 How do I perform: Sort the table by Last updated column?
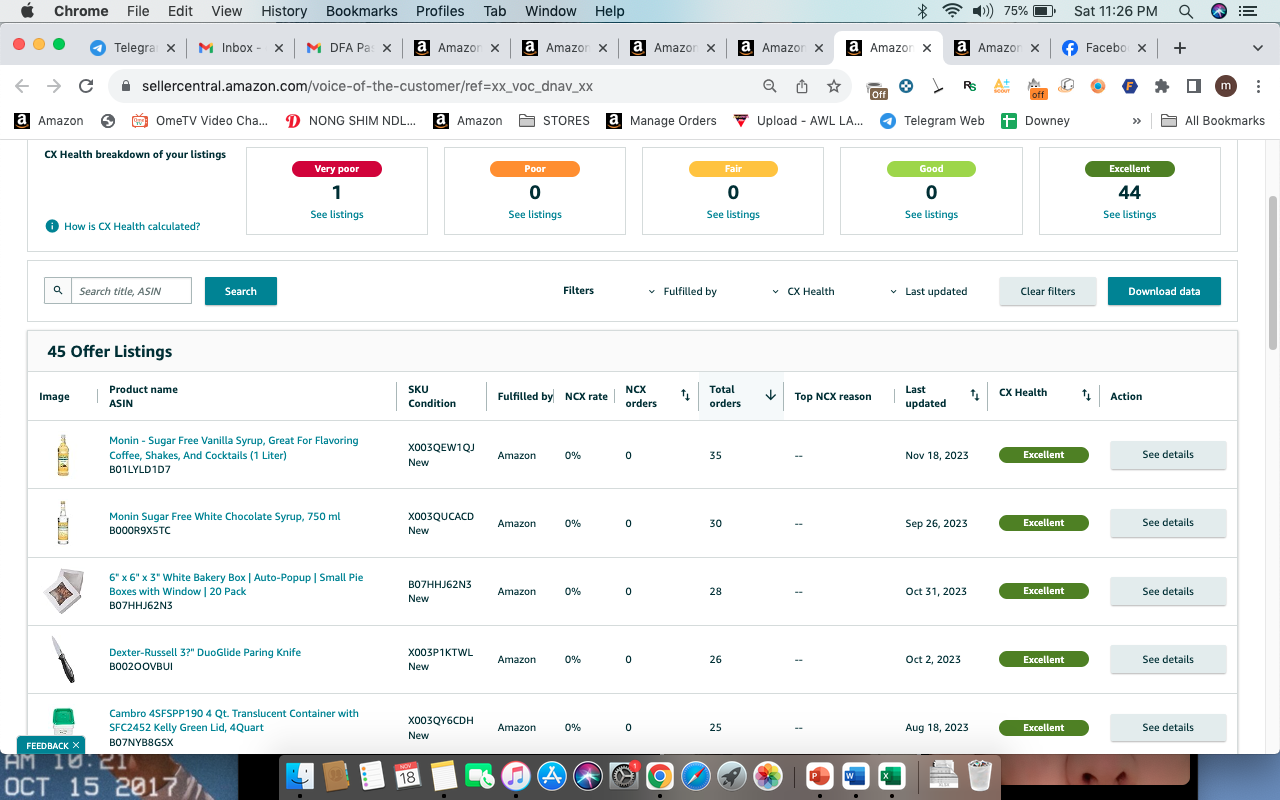pyautogui.click(x=975, y=396)
